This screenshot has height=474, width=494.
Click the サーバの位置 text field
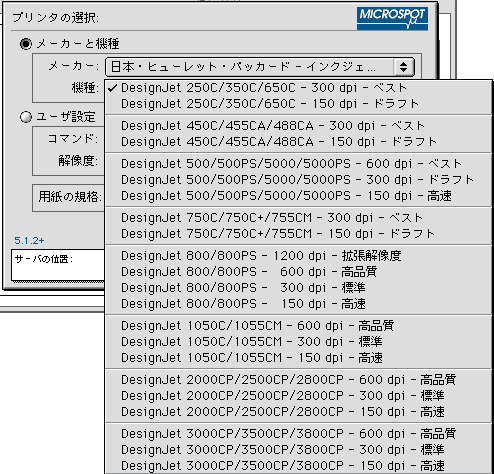click(x=58, y=265)
